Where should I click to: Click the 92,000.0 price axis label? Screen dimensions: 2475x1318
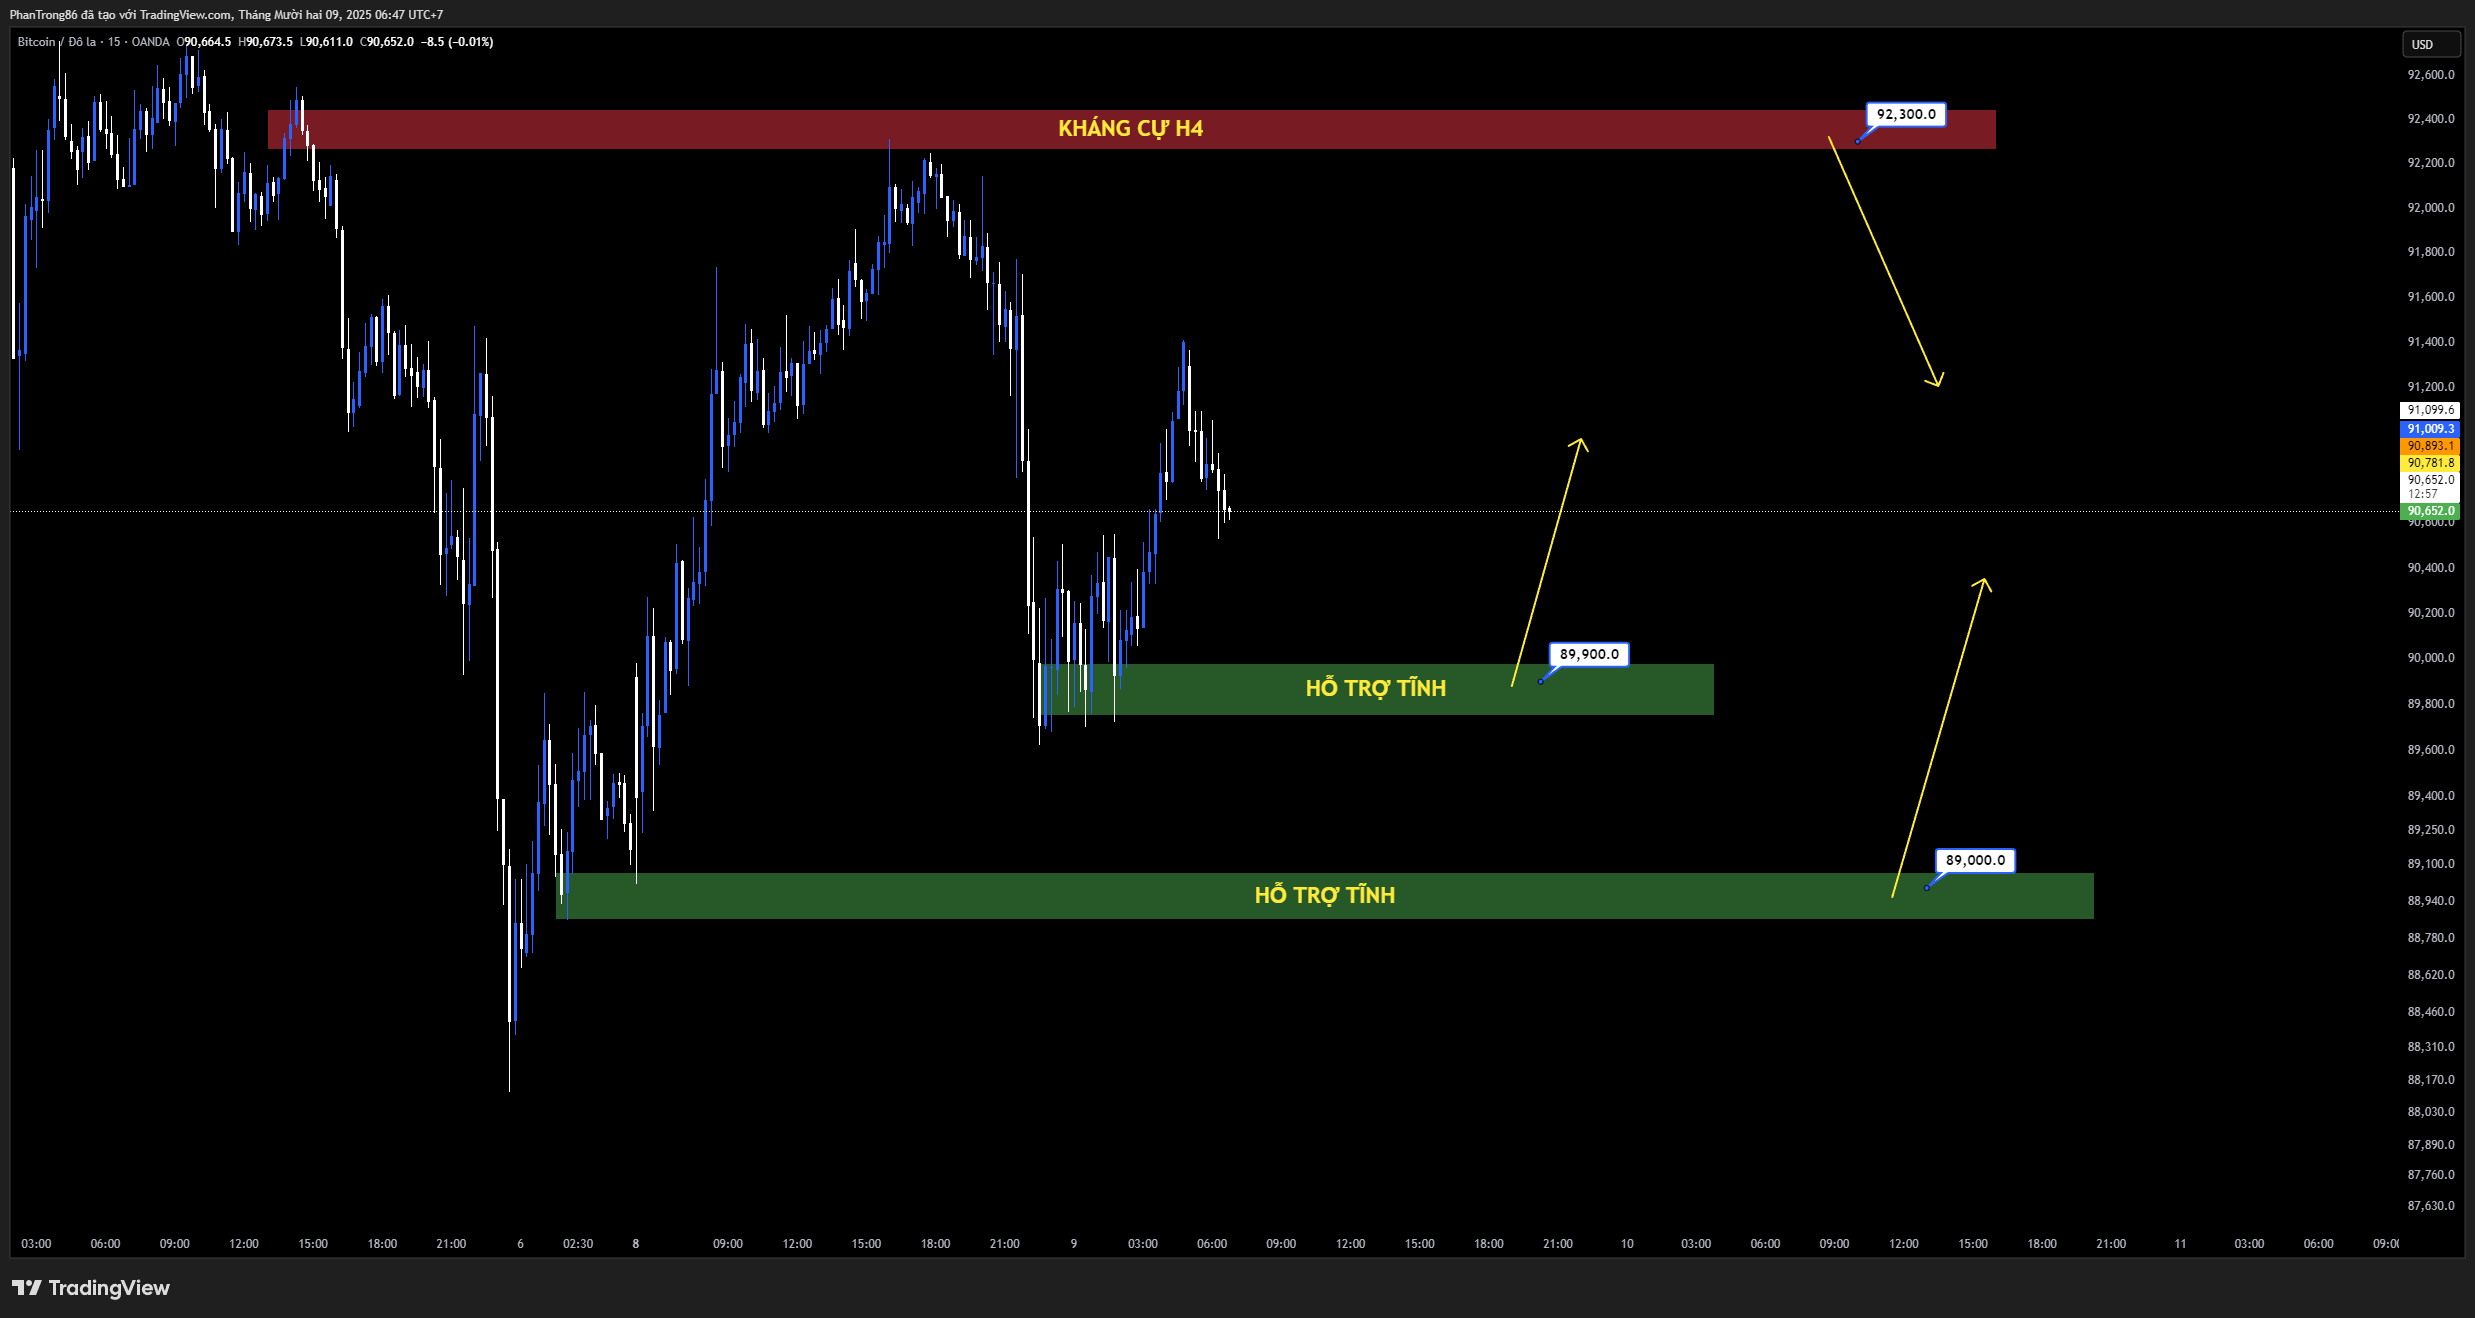click(2430, 208)
